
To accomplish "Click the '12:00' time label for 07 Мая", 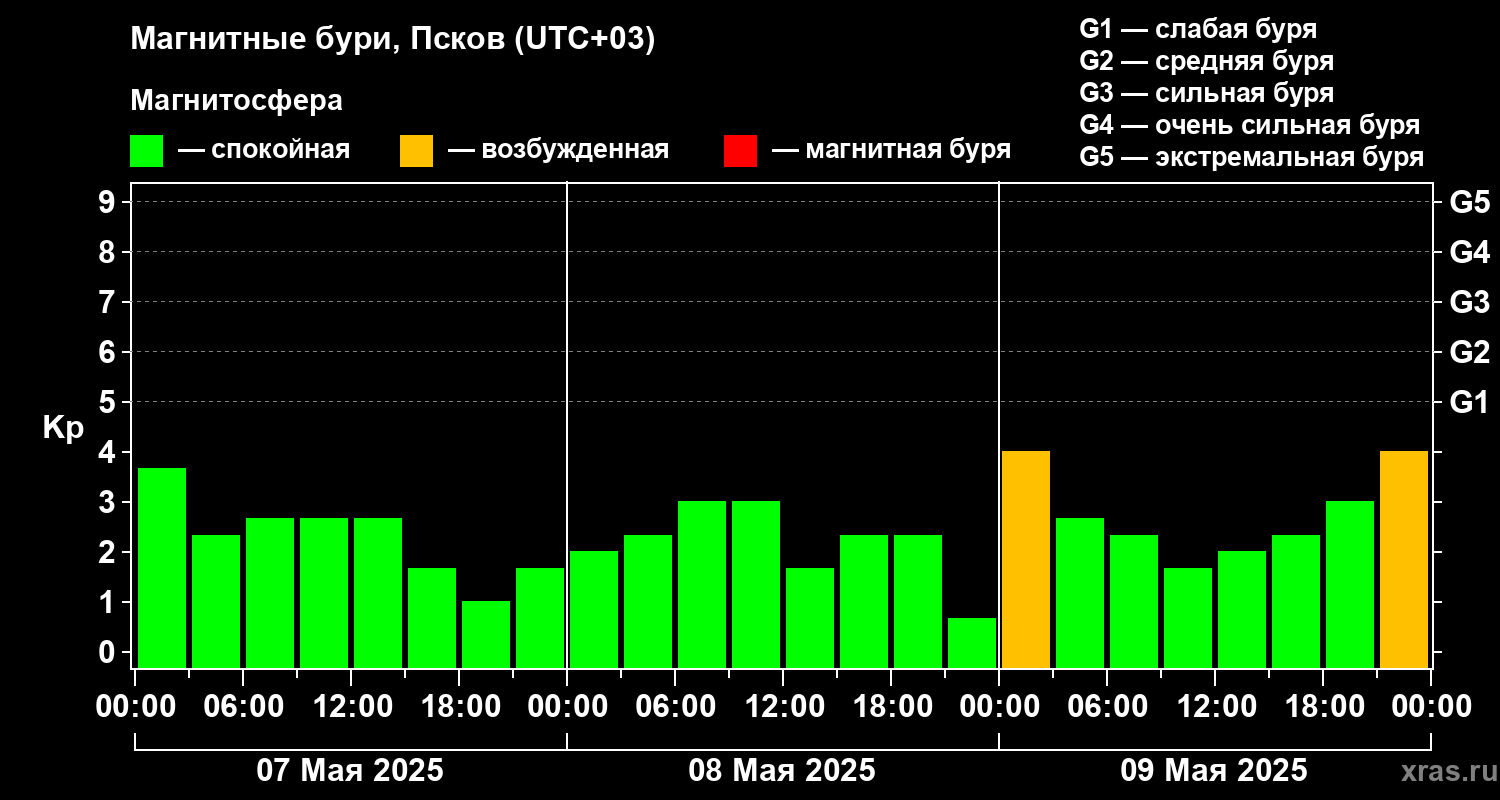I will [352, 707].
